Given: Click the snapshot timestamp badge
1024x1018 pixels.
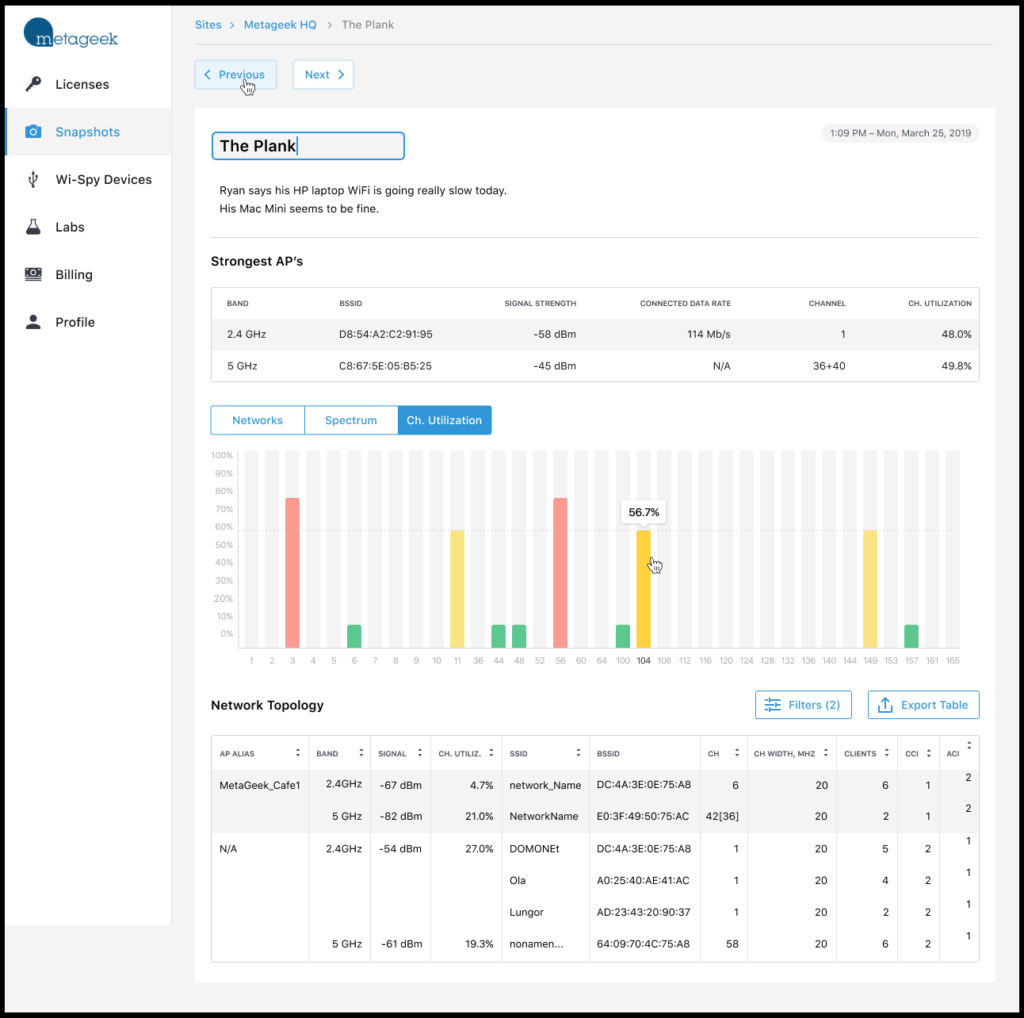Looking at the screenshot, I should click(x=901, y=133).
